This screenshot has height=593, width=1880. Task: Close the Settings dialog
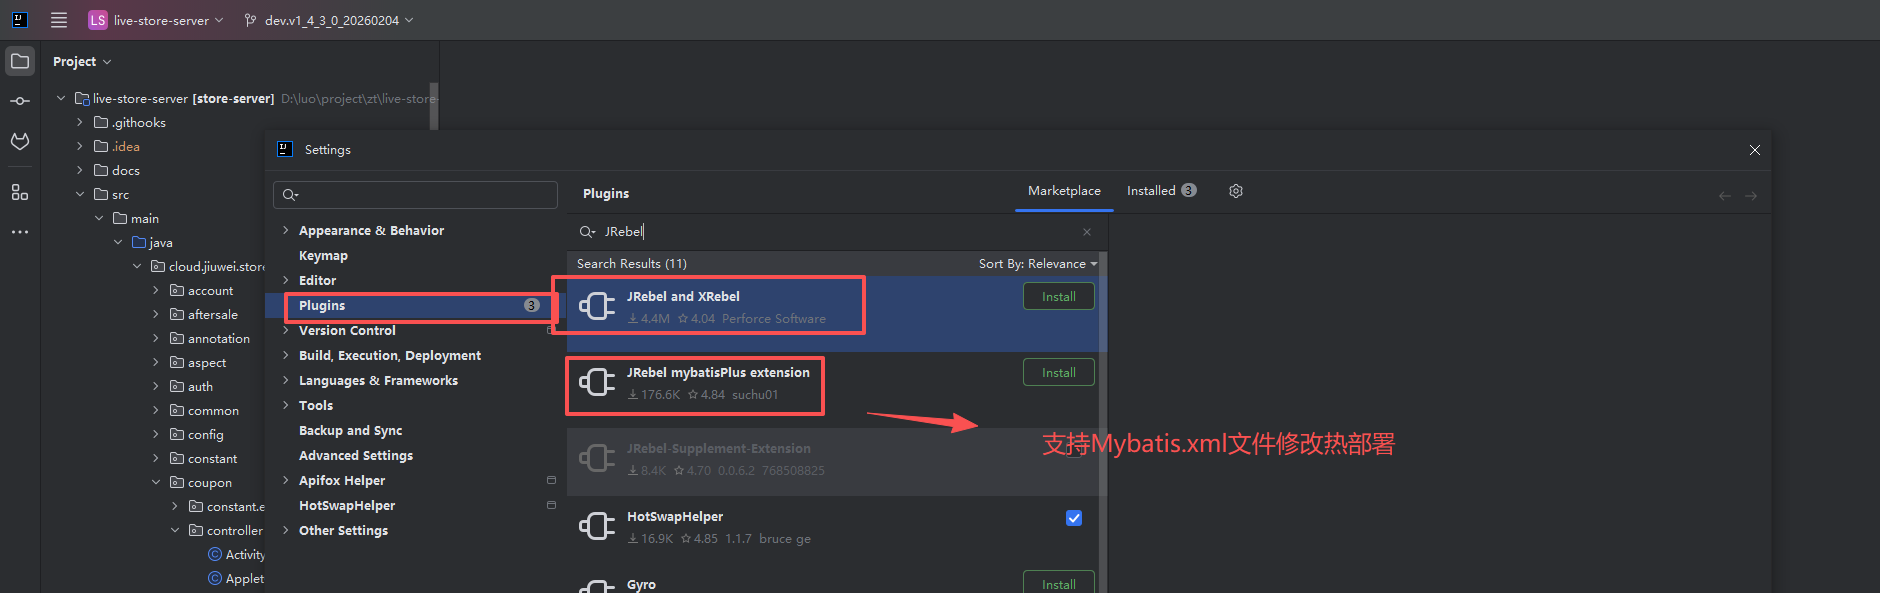pos(1755,150)
